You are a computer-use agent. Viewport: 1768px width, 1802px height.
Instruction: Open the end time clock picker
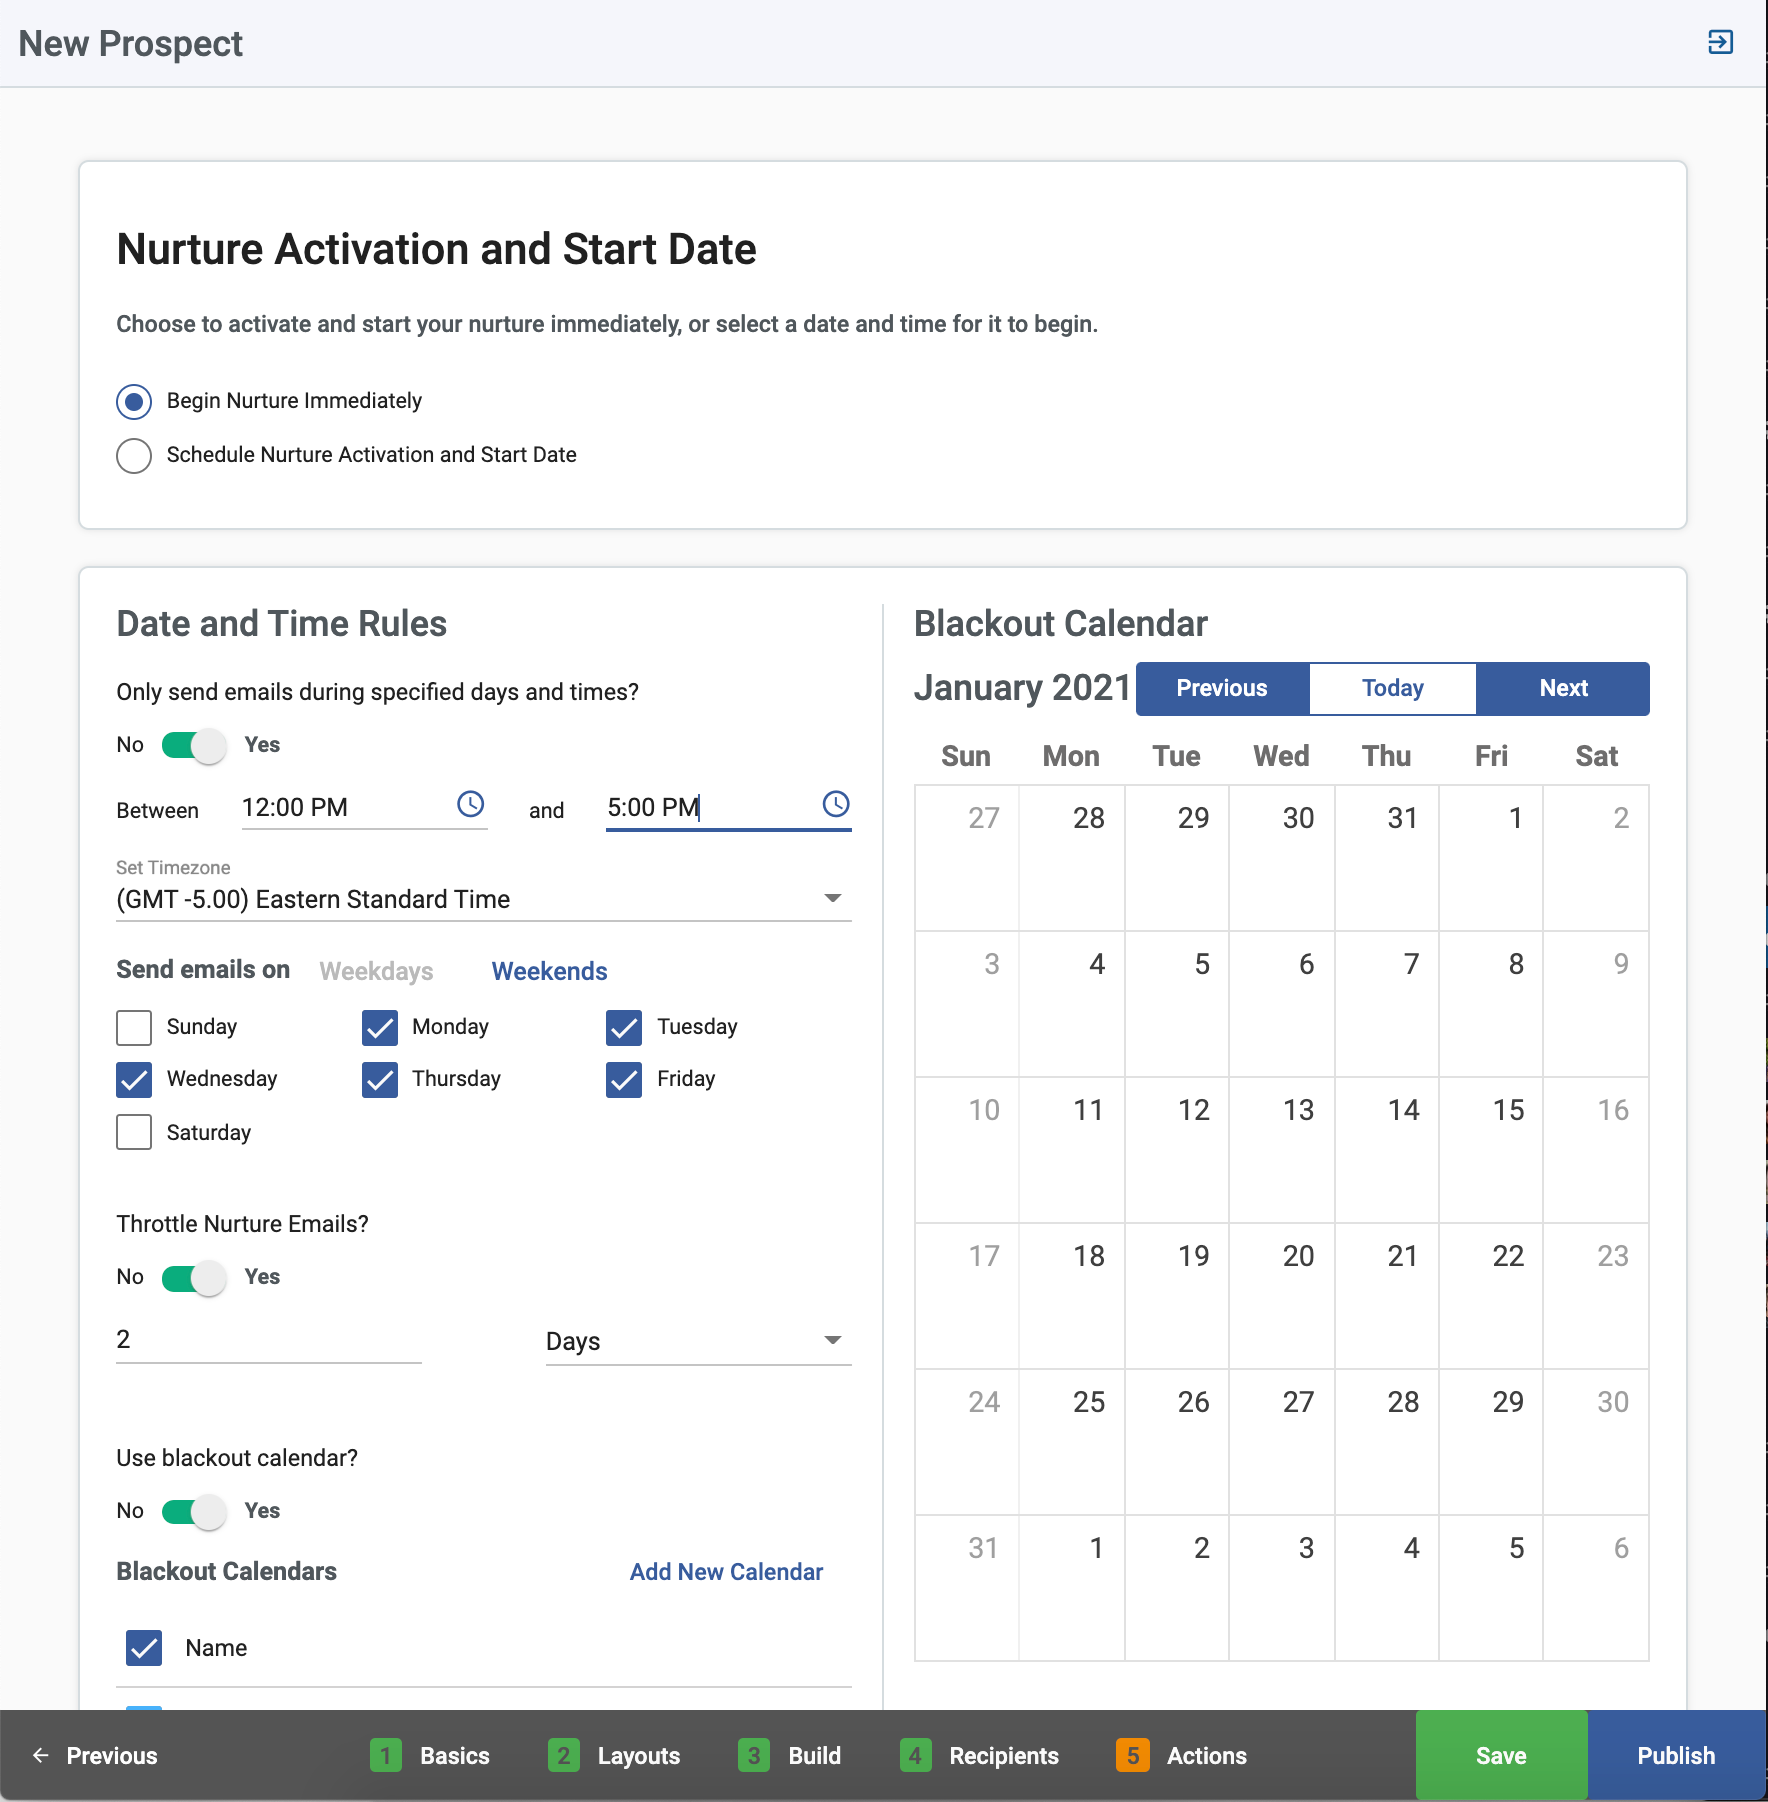point(835,804)
